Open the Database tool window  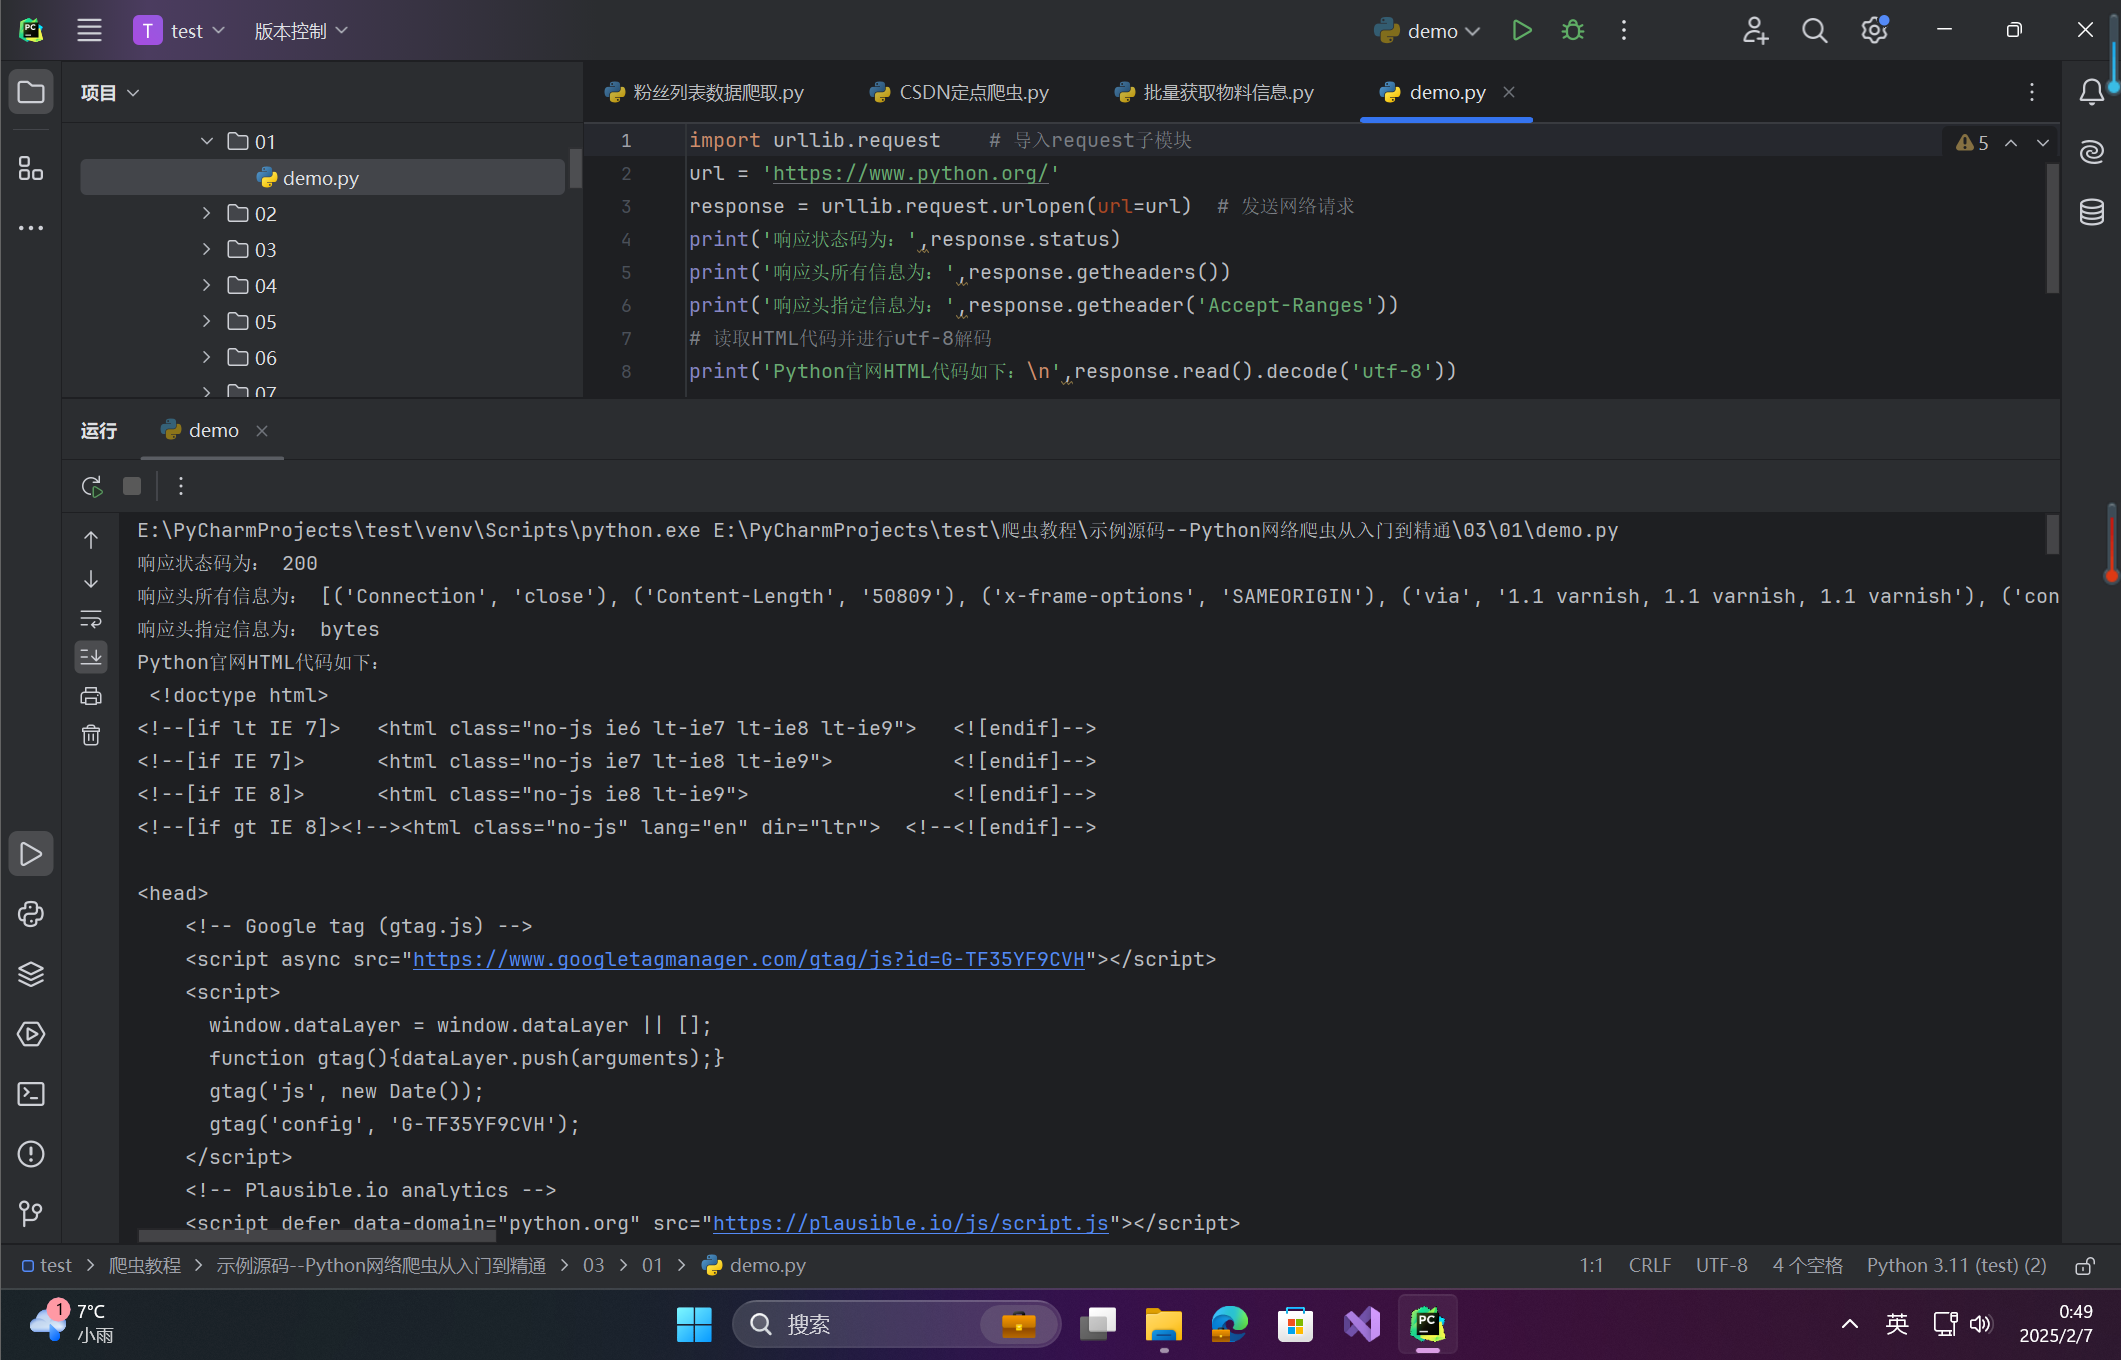[x=2092, y=212]
